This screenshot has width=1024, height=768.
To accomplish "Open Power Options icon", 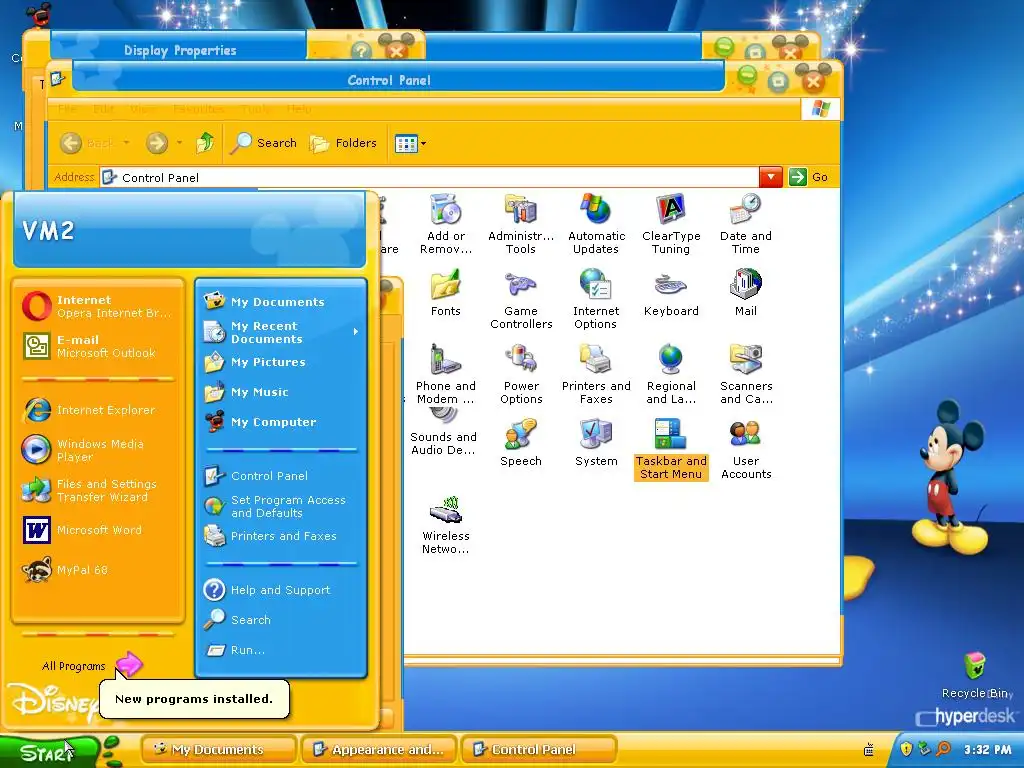I will 520,374.
